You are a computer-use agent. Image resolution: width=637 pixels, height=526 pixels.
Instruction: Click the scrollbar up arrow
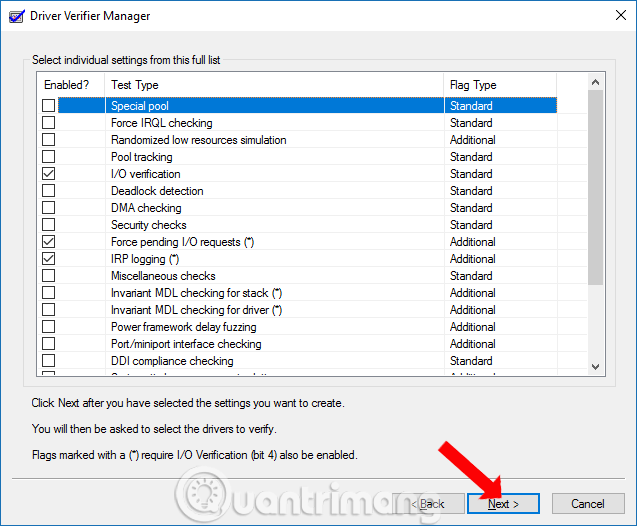[x=596, y=82]
